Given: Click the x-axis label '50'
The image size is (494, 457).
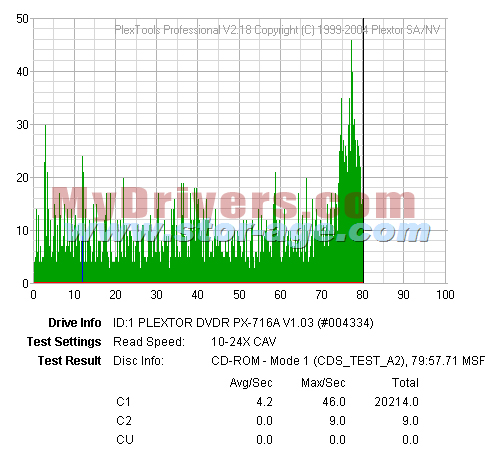Looking at the screenshot, I should (239, 295).
